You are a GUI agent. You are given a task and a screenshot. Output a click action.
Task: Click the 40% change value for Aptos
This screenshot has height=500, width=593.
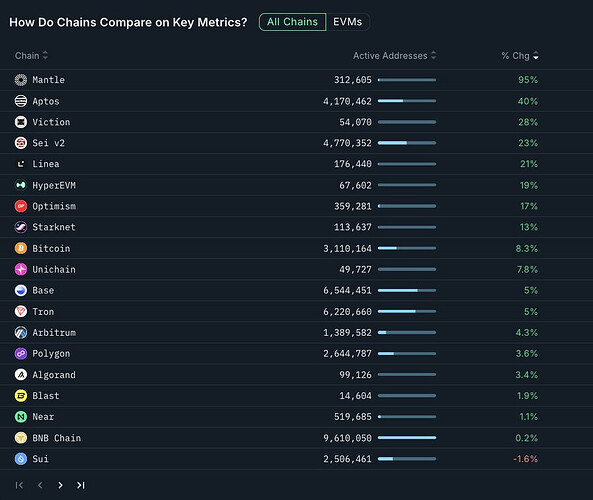528,101
